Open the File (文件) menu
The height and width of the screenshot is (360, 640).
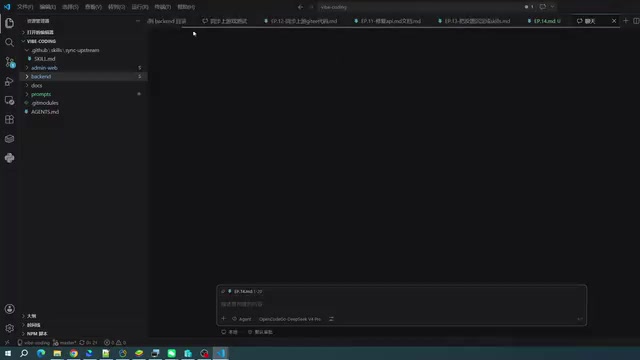[25, 7]
